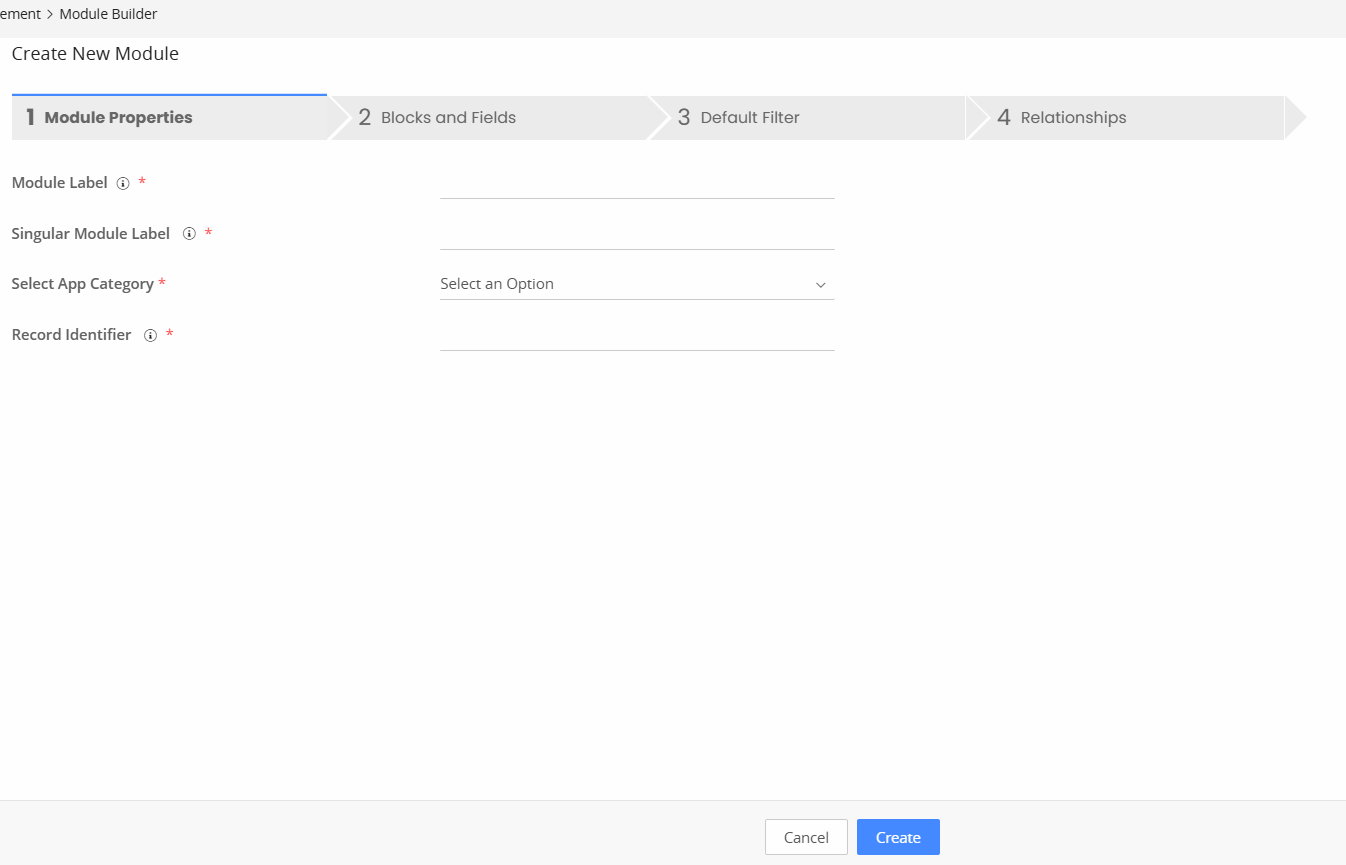Switch to the Module Properties step
Viewport: 1346px width, 865px height.
point(118,118)
